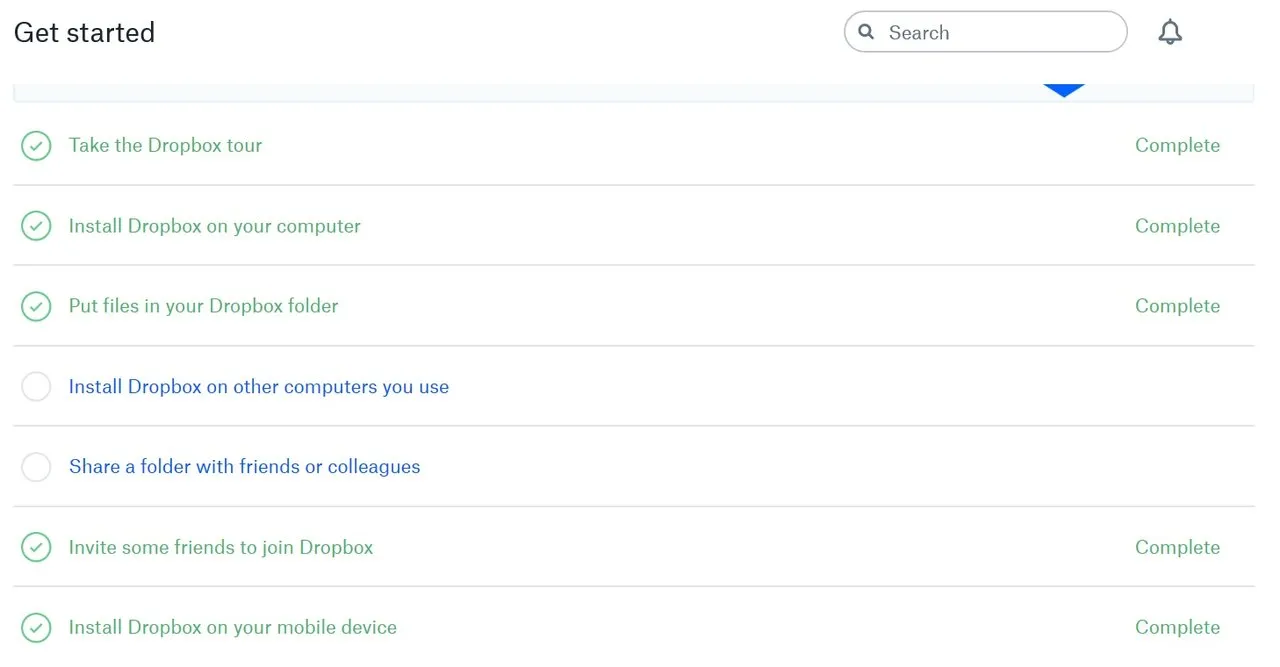Open Install Dropbox on other computers you use

(x=258, y=387)
